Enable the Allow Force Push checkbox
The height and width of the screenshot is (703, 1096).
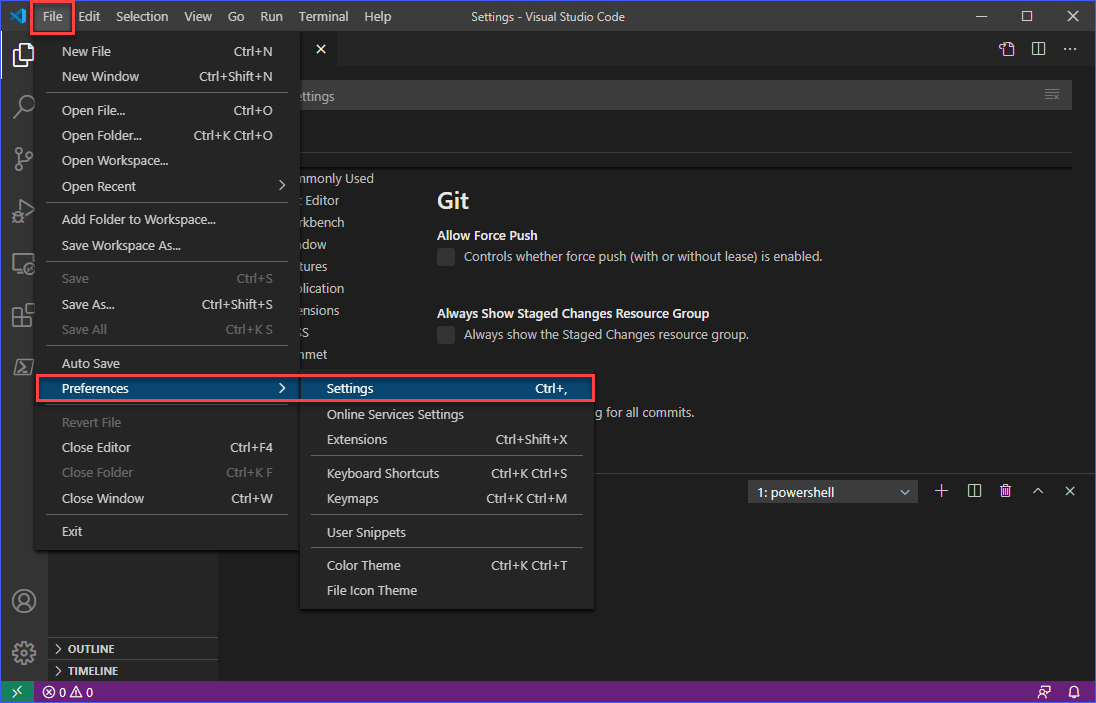[446, 257]
